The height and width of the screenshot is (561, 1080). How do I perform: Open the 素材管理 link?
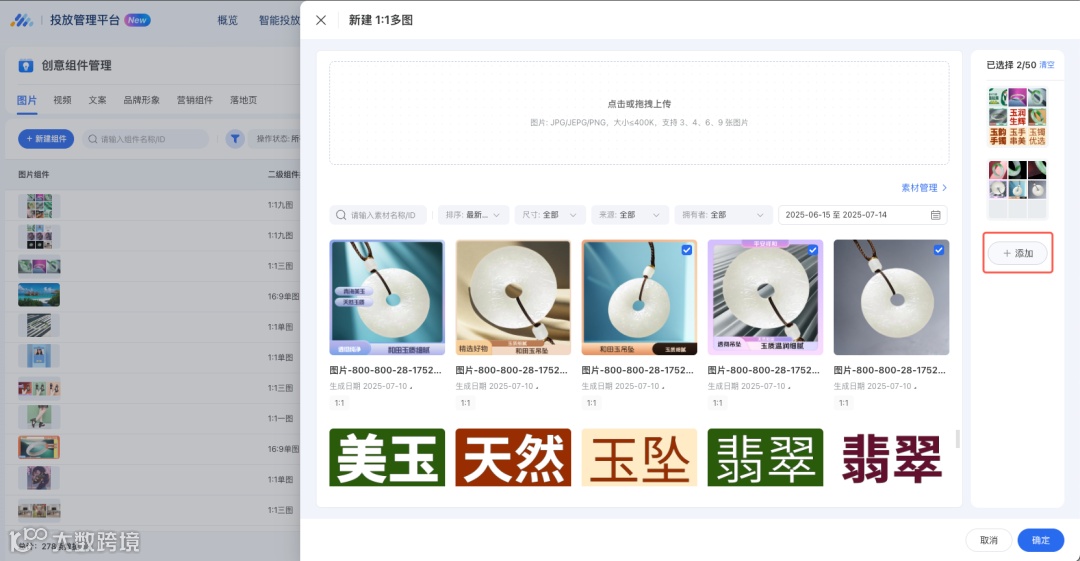coord(924,187)
